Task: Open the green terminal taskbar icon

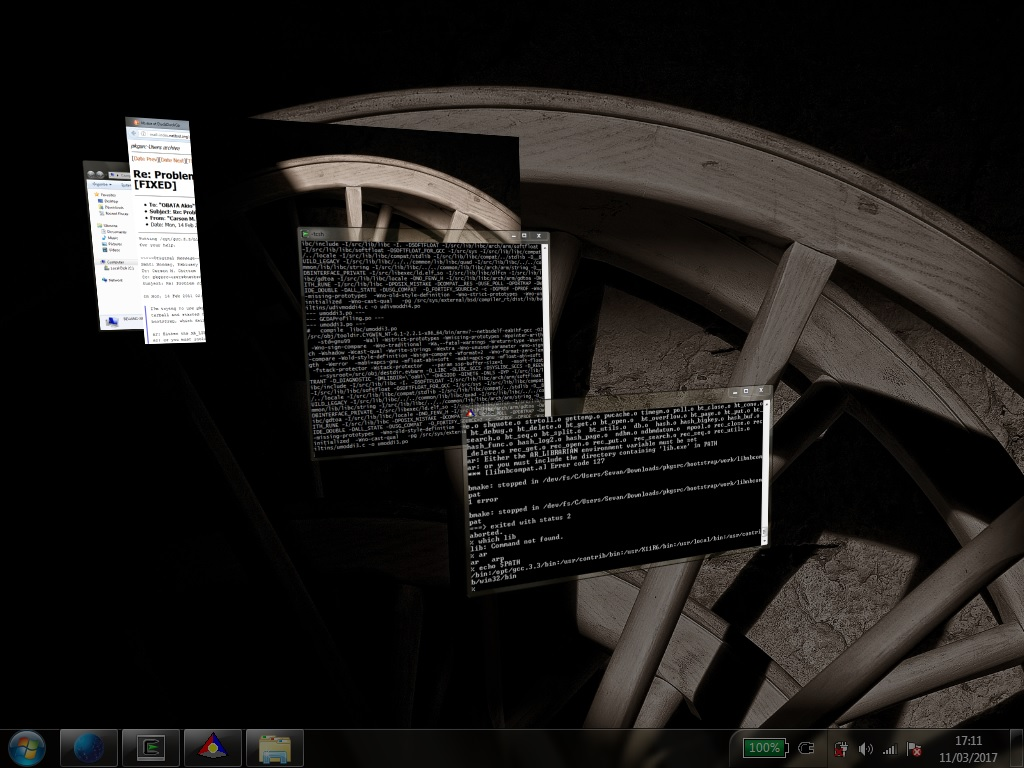Action: click(151, 748)
